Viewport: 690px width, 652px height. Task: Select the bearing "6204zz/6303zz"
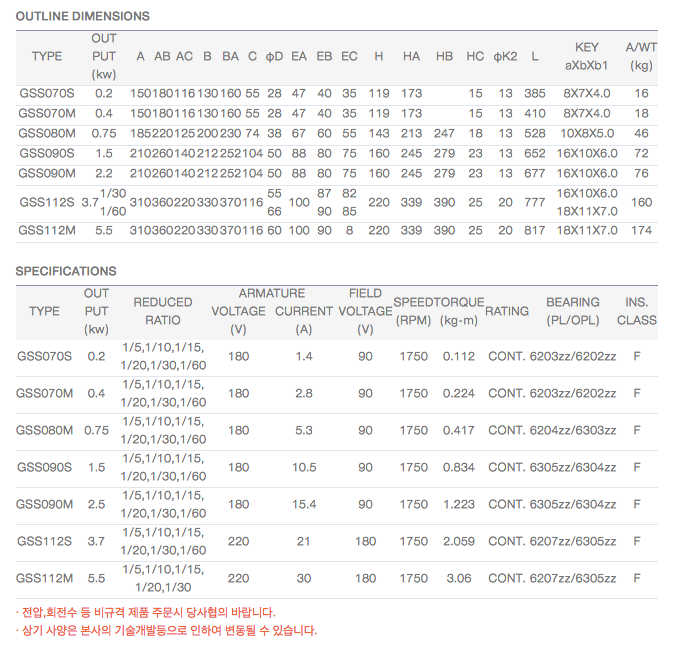coord(573,430)
